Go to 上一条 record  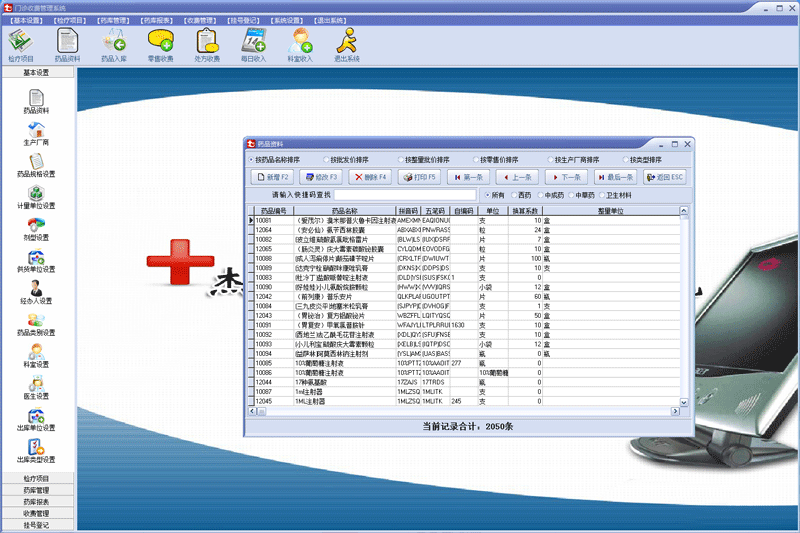pyautogui.click(x=517, y=177)
